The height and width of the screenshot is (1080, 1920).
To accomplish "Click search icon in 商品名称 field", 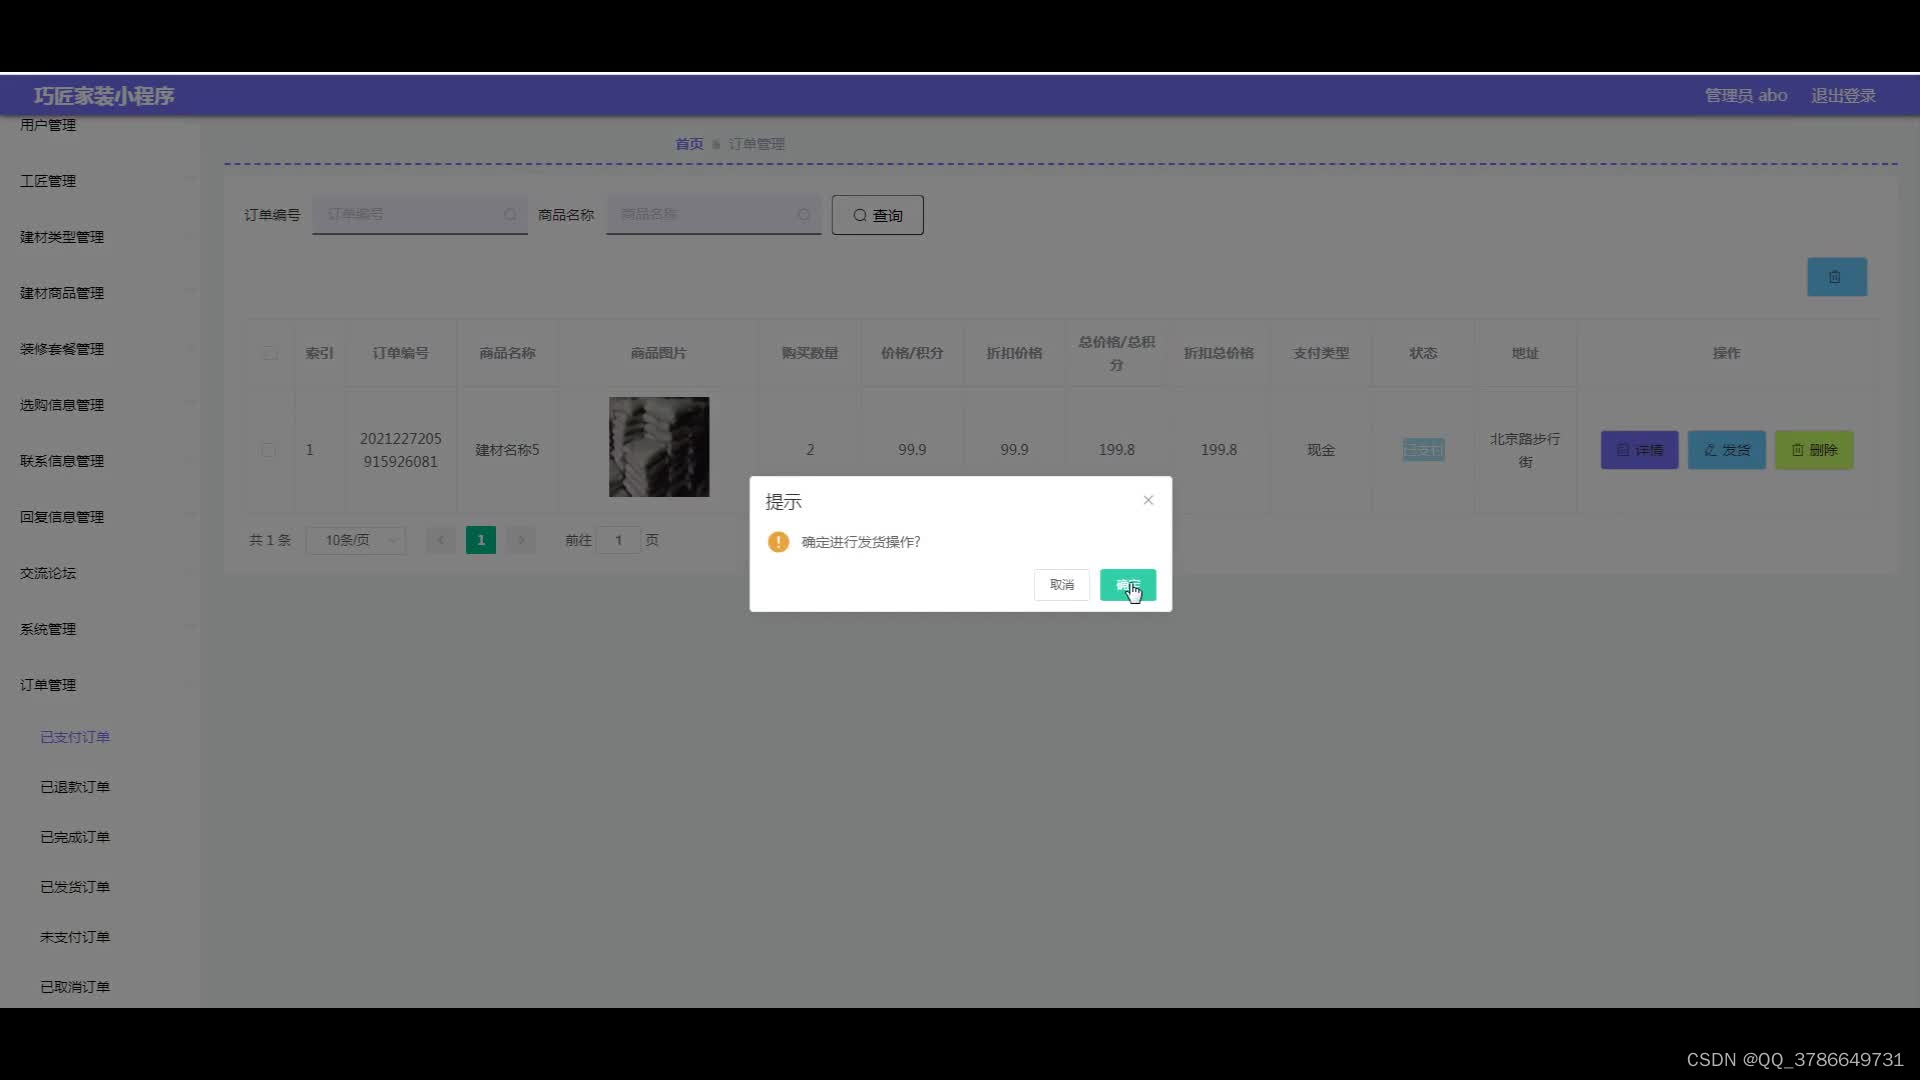I will (x=803, y=215).
